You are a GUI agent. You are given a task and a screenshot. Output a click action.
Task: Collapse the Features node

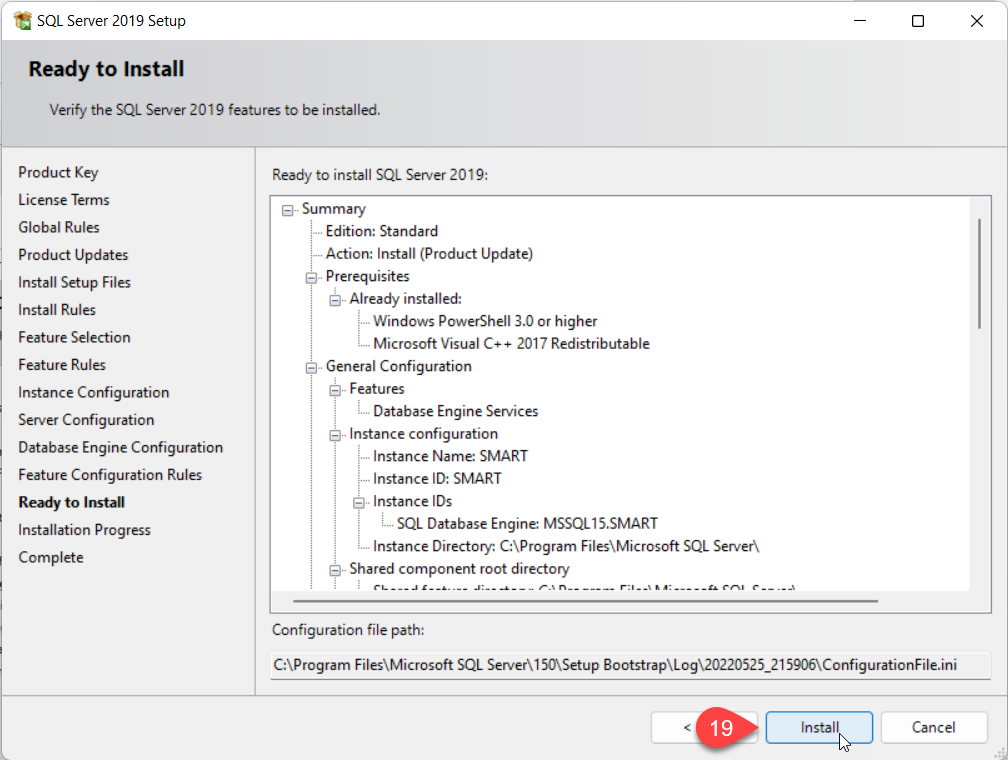335,390
